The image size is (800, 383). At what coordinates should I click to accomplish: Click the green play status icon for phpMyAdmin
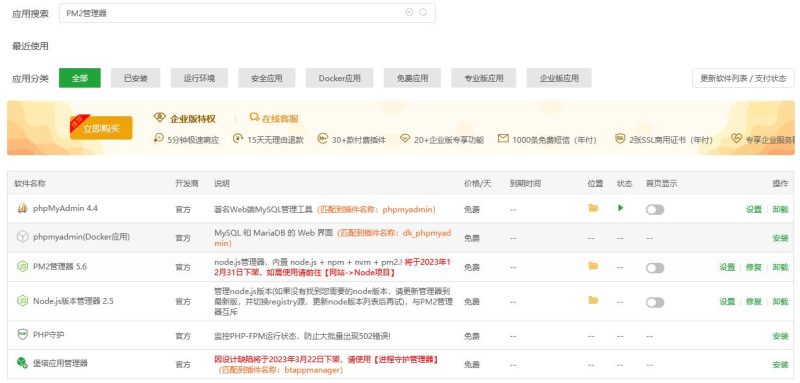point(620,208)
